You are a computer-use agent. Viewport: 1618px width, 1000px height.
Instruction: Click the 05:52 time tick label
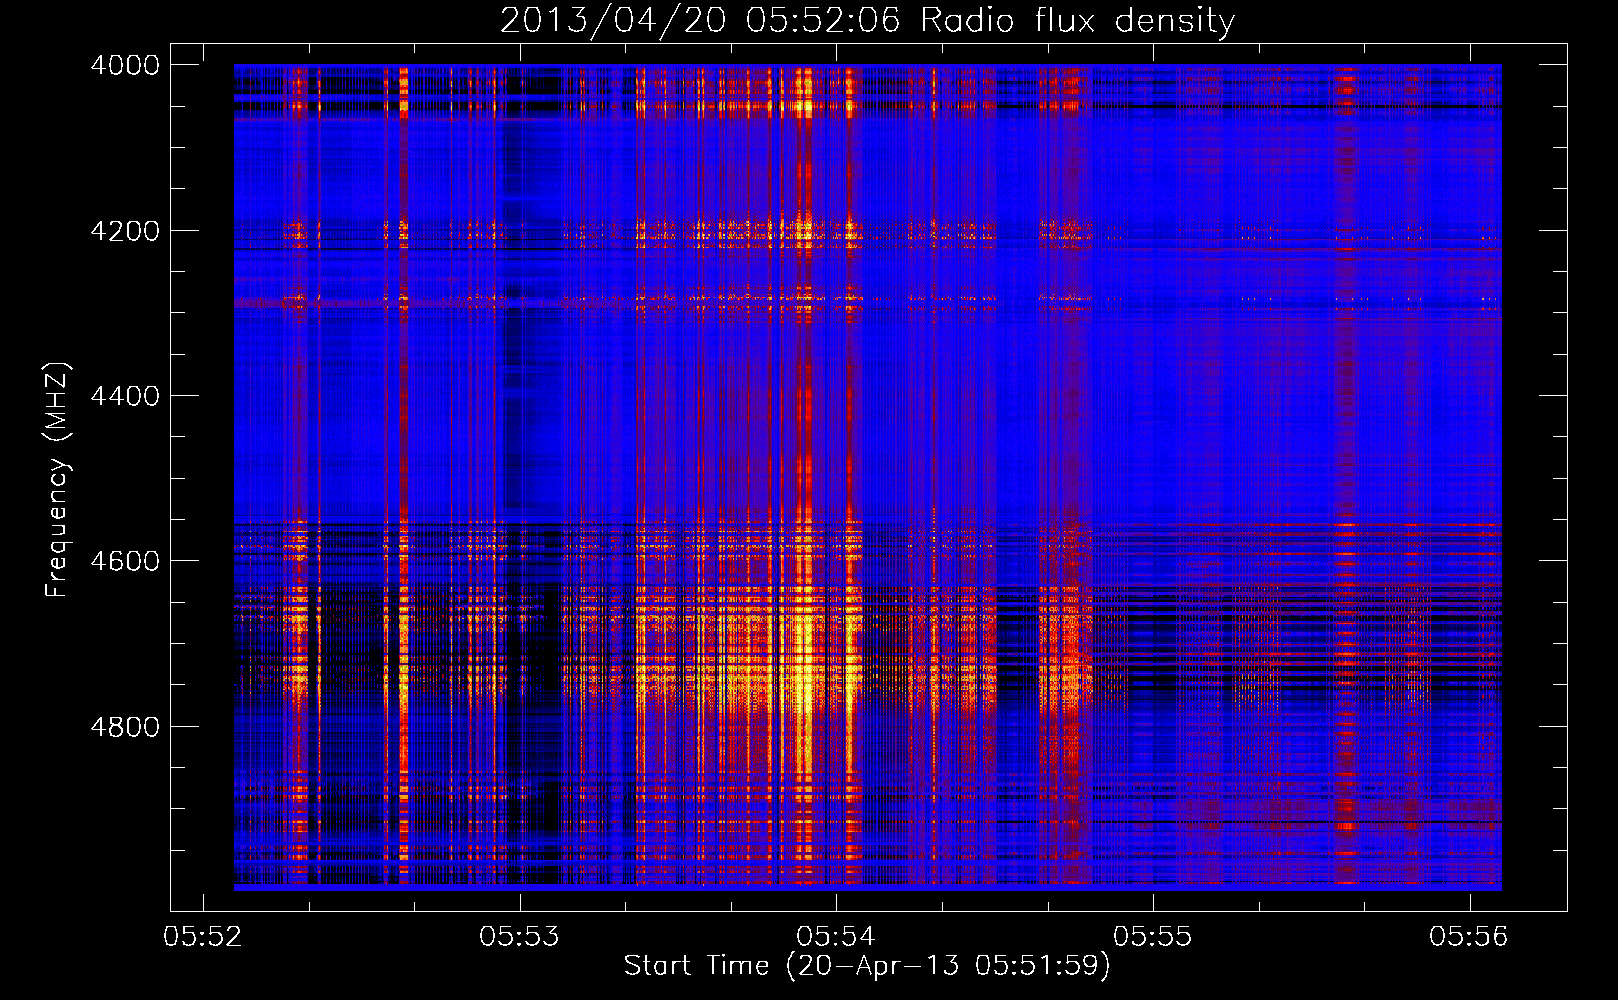[203, 937]
